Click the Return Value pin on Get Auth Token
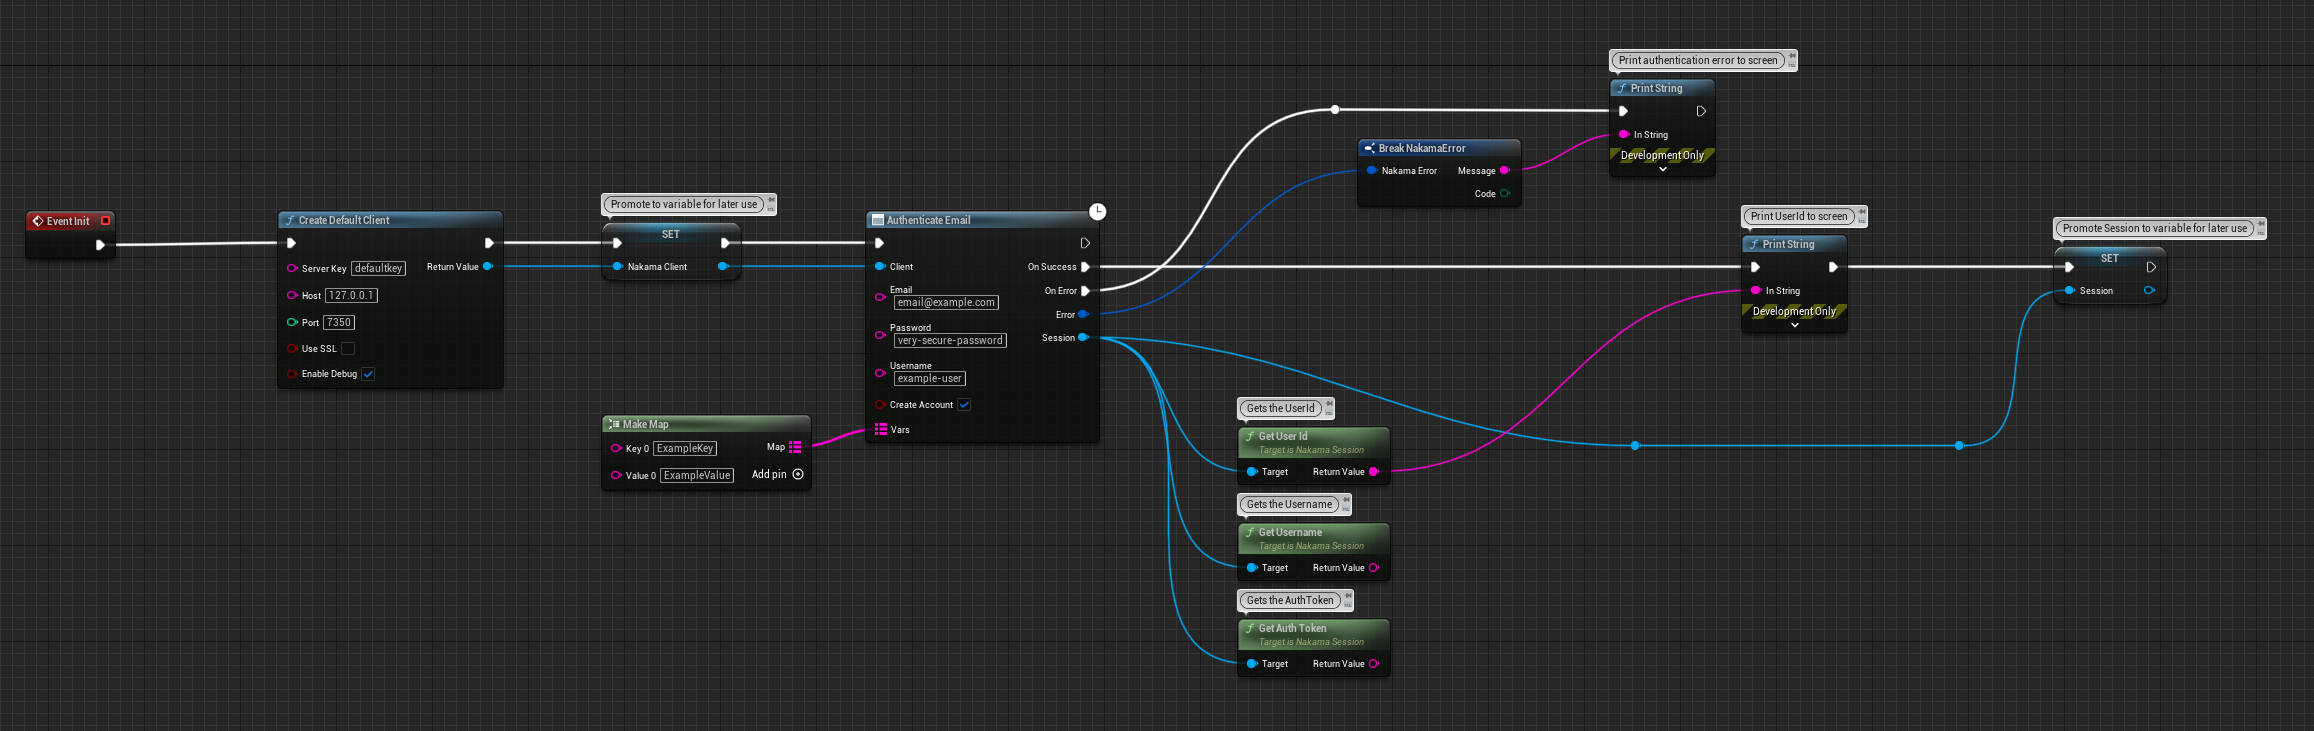 (1374, 664)
